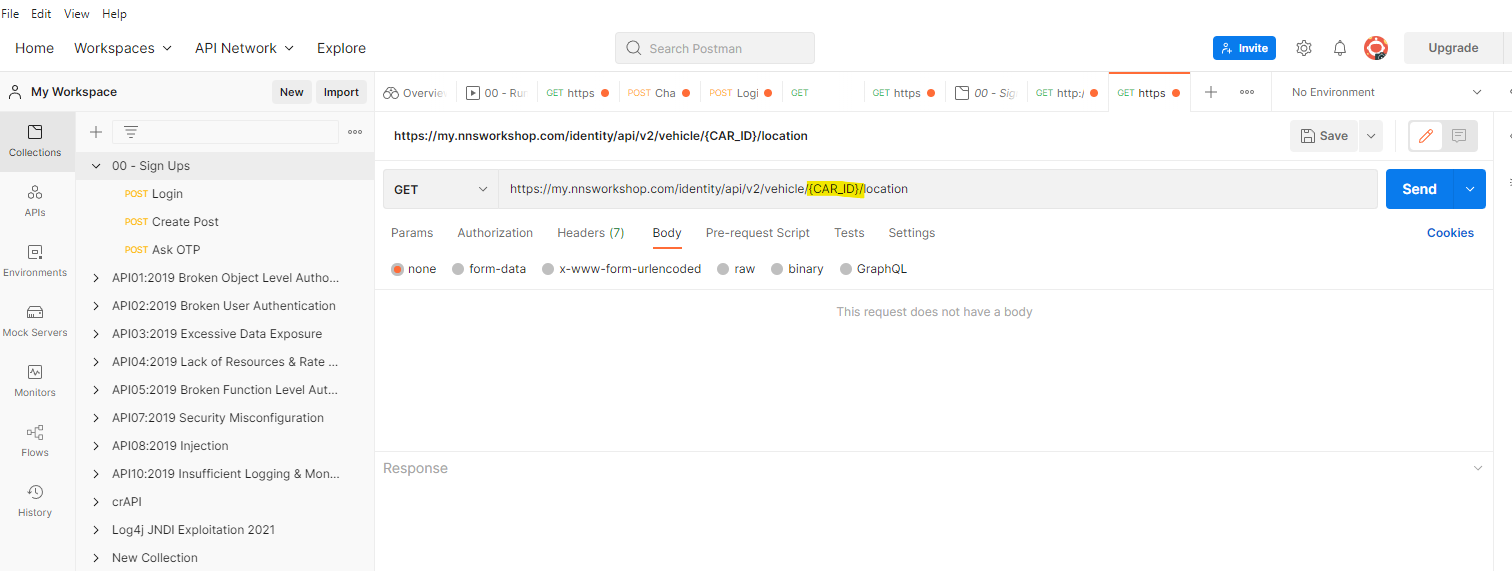
Task: Expand the Response pane chevron
Action: 1478,468
